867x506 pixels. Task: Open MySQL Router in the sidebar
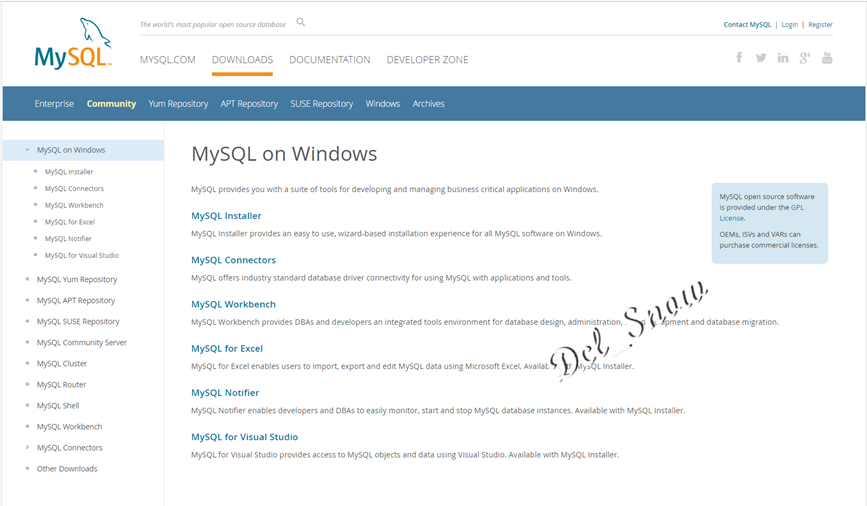61,384
